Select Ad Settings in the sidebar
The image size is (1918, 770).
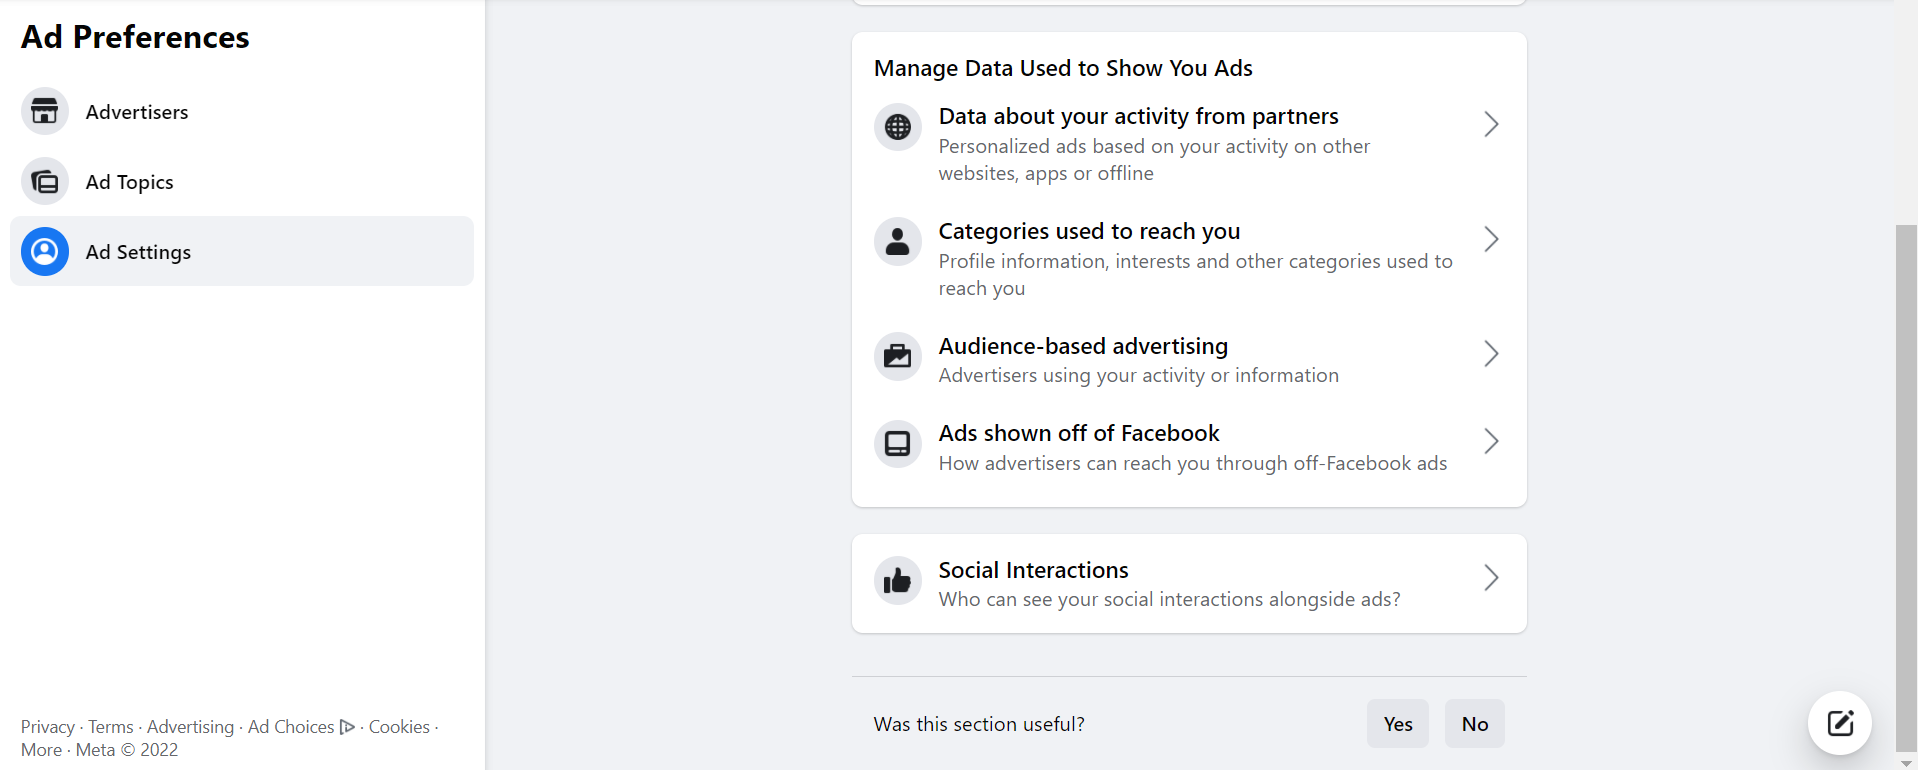click(x=242, y=251)
